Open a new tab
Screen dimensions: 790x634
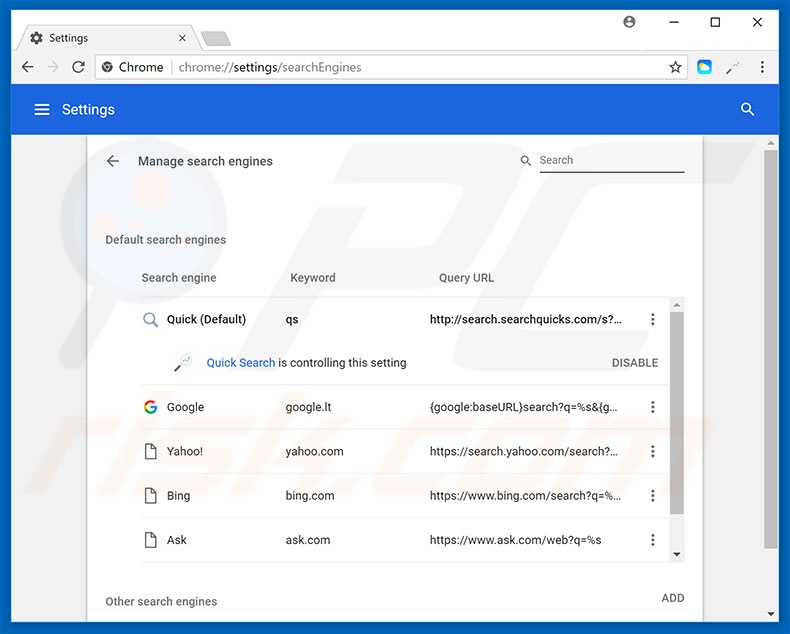[x=216, y=38]
